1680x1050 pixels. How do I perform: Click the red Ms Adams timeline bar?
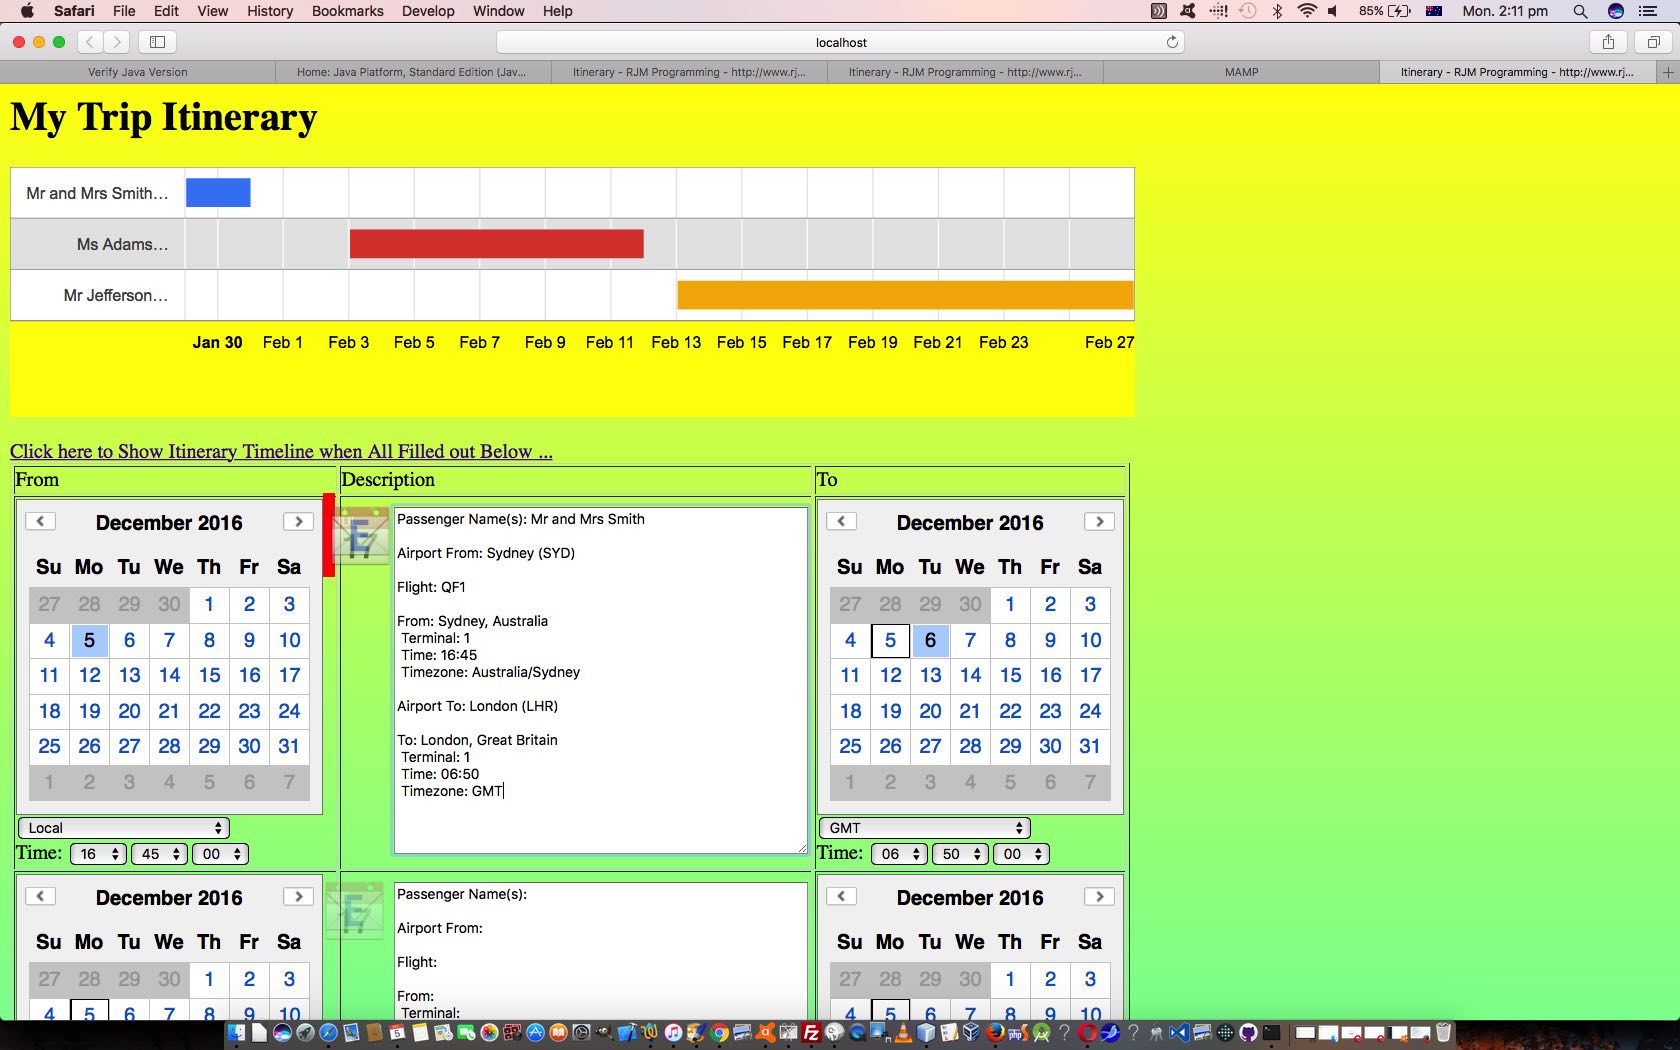tap(496, 244)
